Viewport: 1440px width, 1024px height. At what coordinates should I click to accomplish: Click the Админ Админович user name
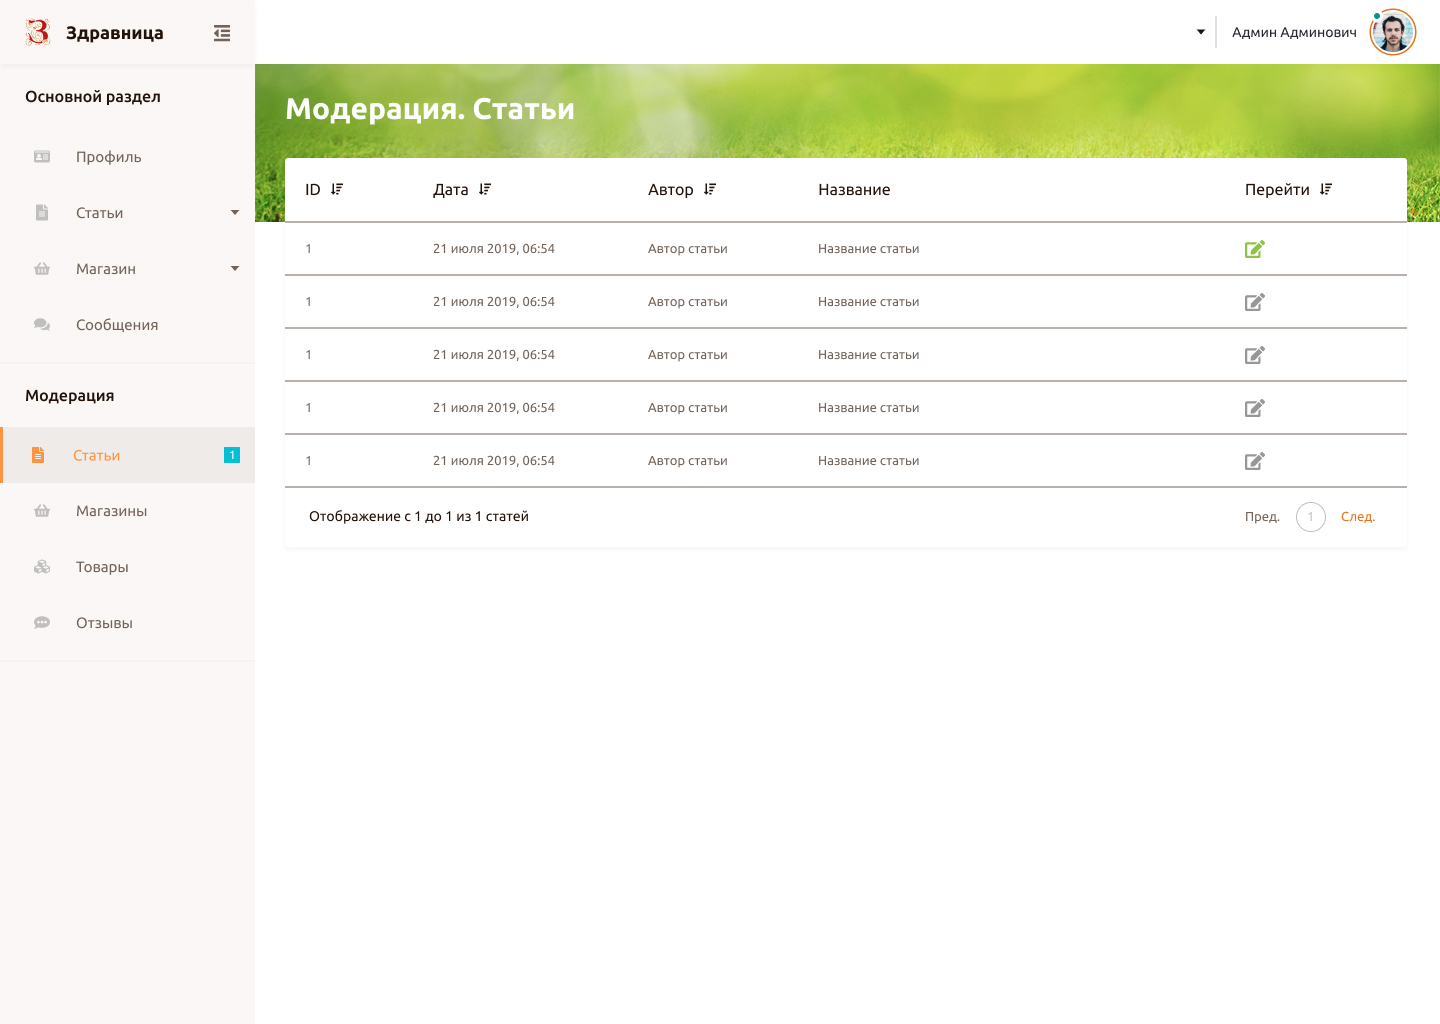click(1294, 33)
